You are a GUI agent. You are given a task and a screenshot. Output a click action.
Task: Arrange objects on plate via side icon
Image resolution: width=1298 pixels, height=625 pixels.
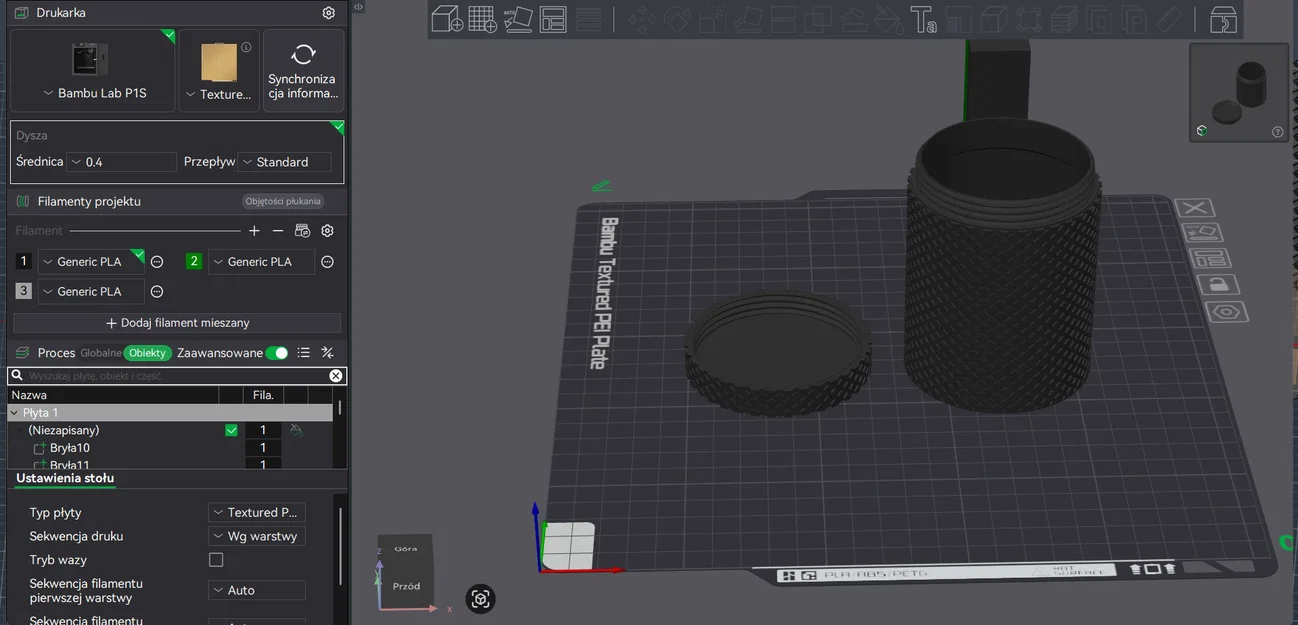(1209, 260)
